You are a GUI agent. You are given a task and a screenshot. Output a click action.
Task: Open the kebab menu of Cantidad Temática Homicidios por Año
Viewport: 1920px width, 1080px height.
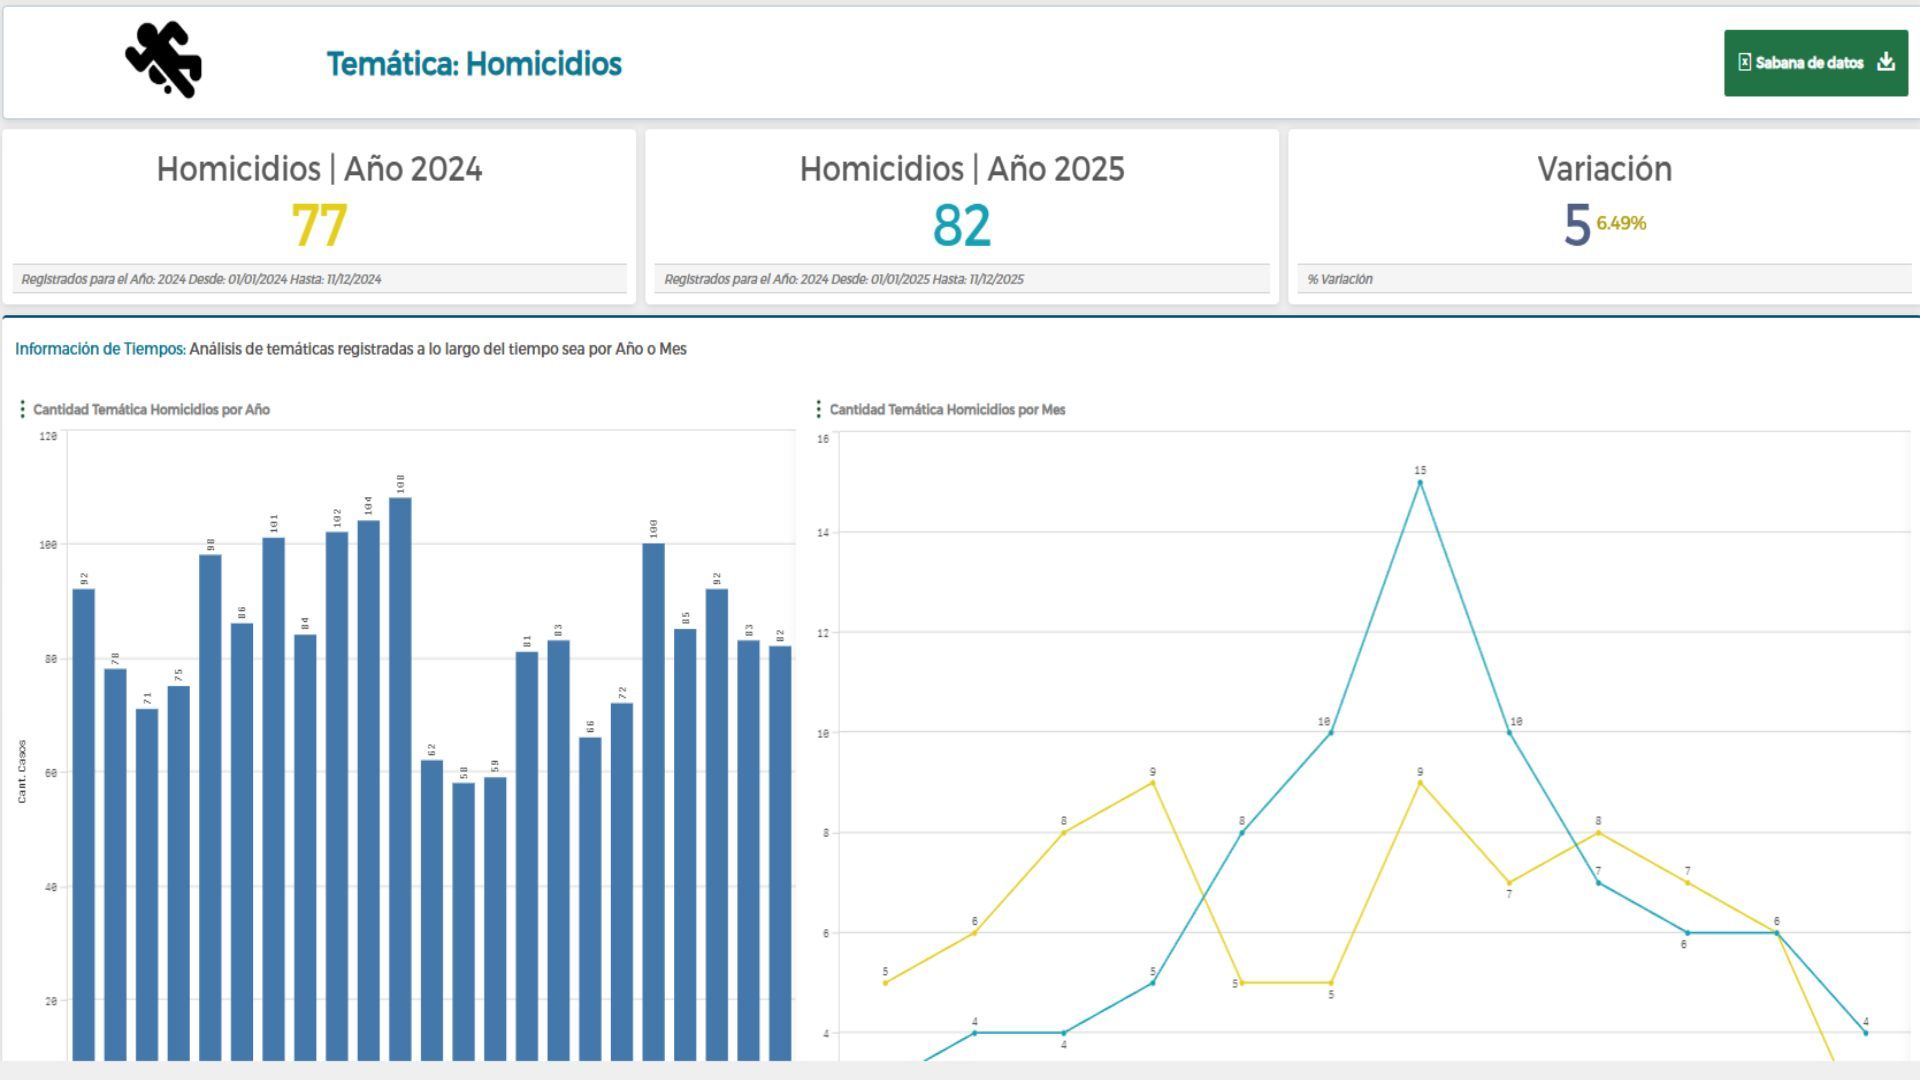click(22, 409)
